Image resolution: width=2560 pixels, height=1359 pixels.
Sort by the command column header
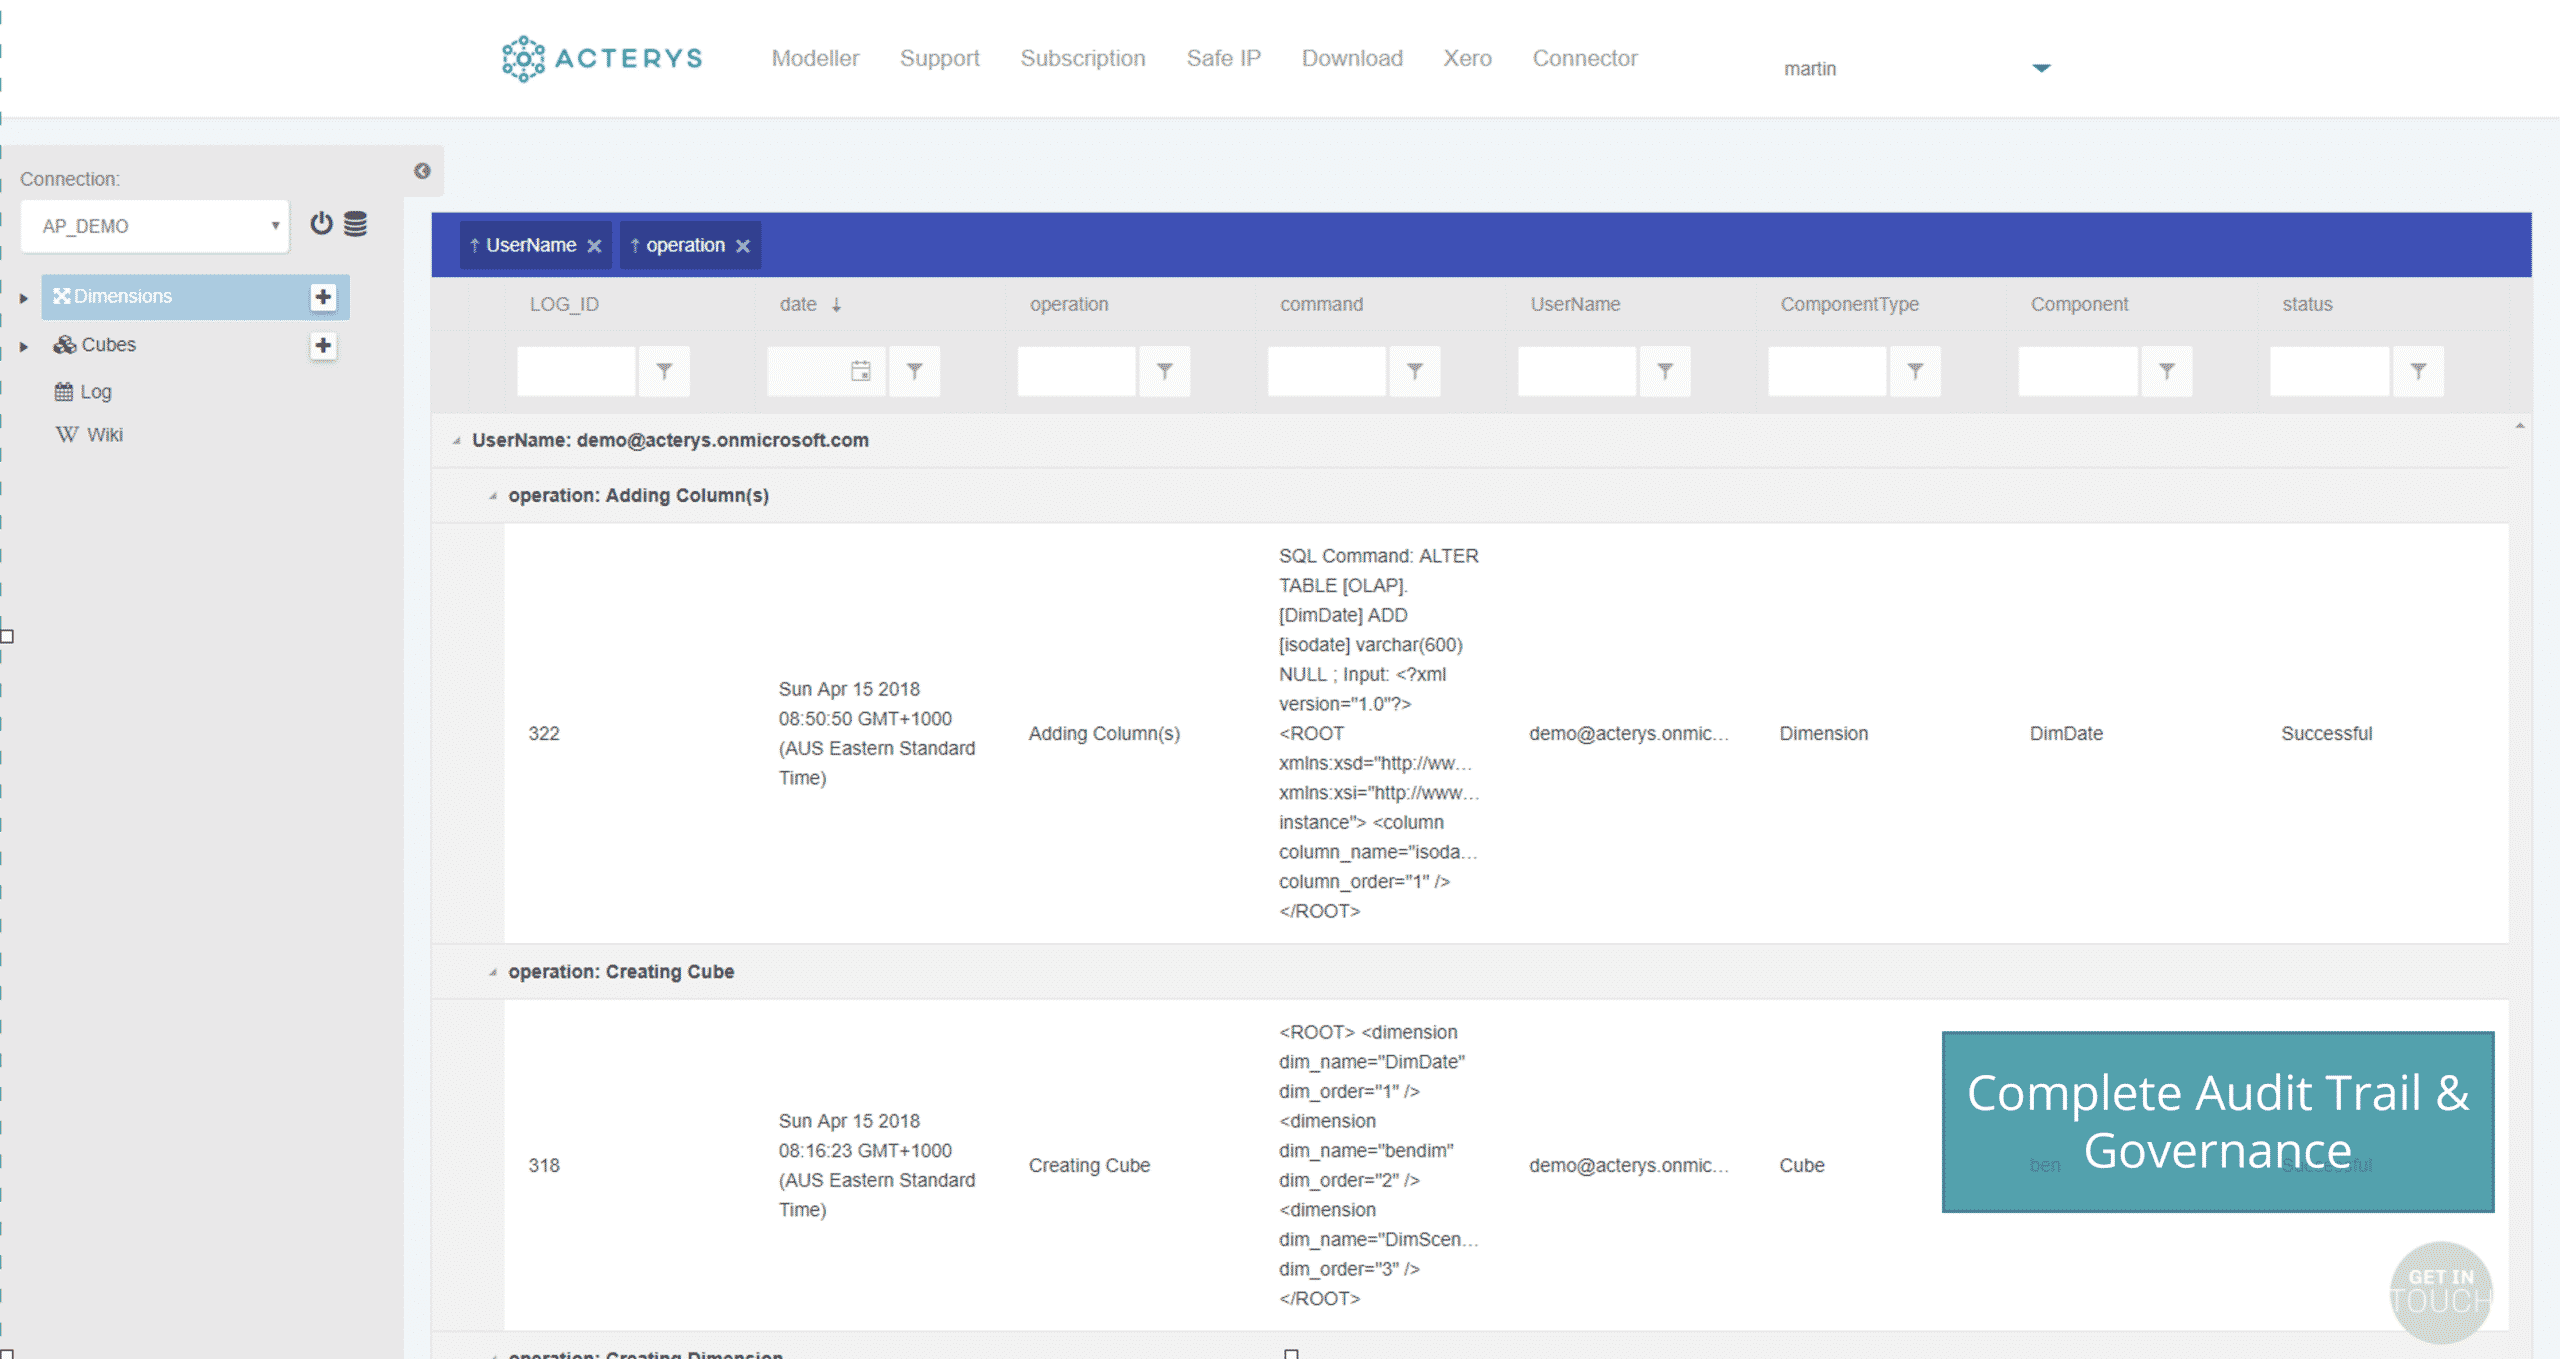(1321, 304)
